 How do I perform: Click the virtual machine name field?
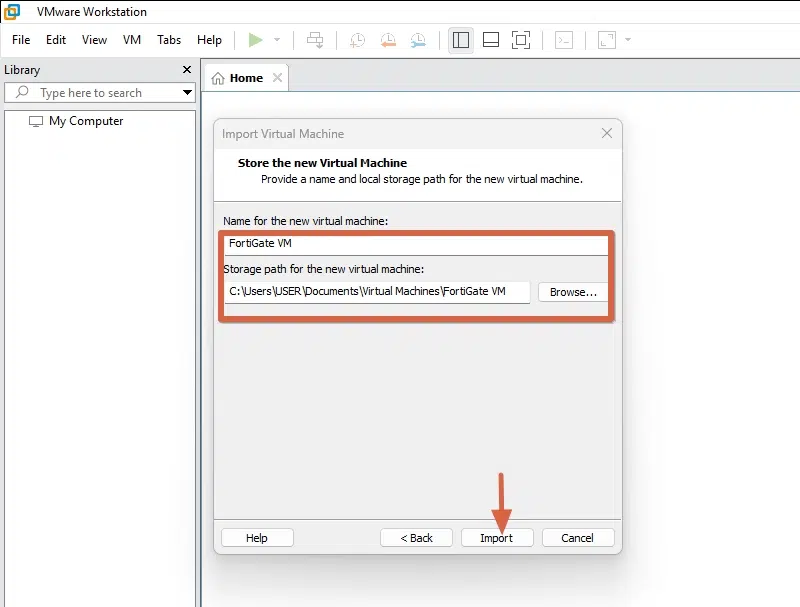tap(415, 244)
